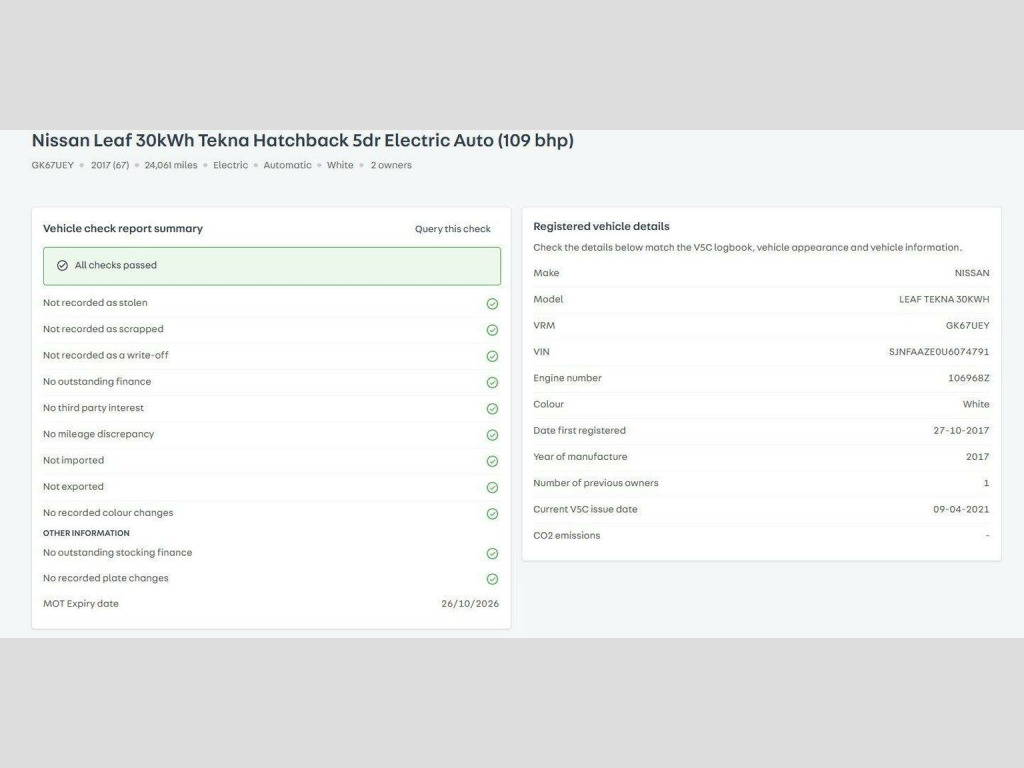Click the tick beside No mileage discrepancy
Screen dimensions: 1024x768
[x=492, y=435]
